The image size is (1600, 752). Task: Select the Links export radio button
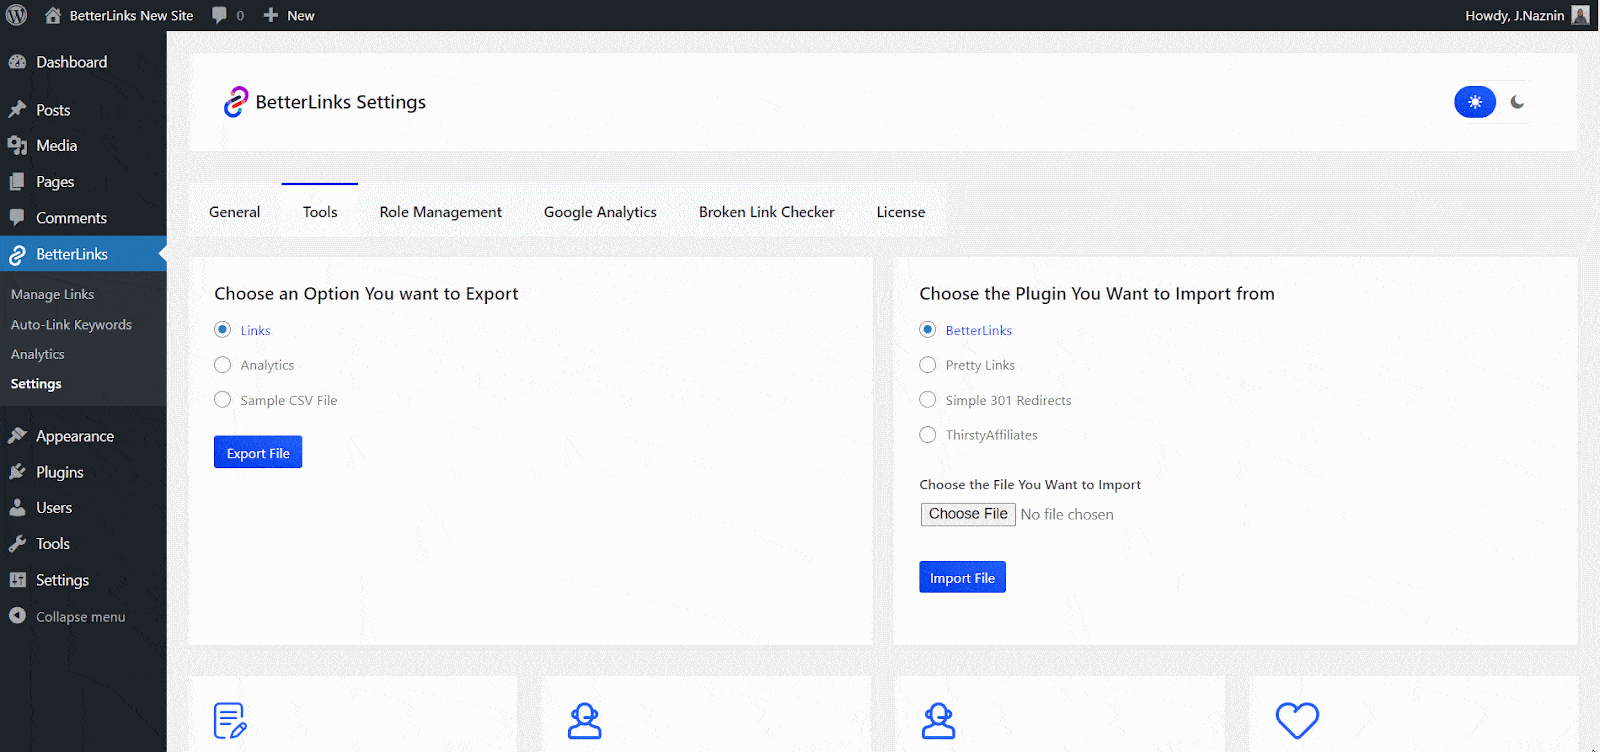point(223,330)
